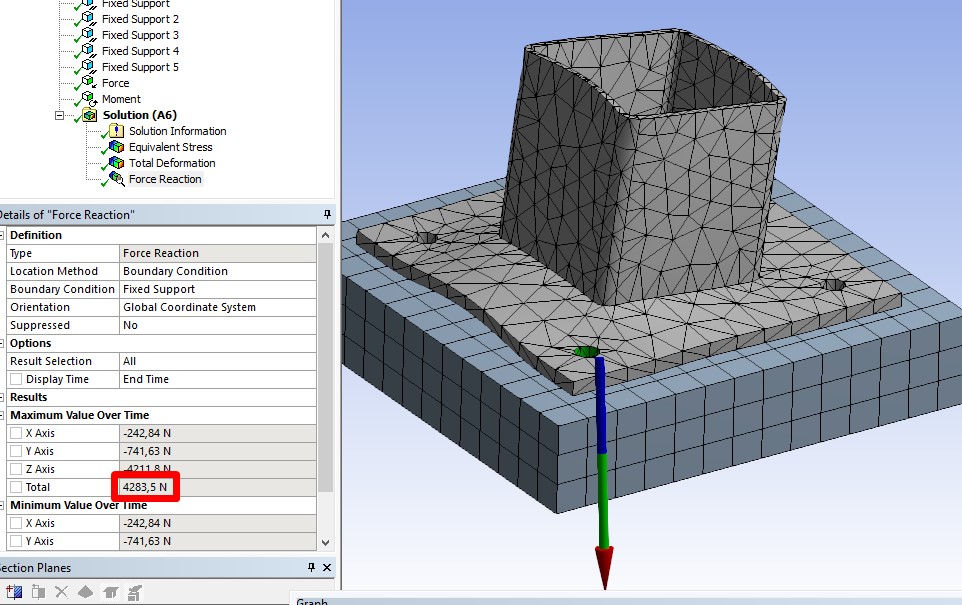Screen dimensions: 962x605
Task: Click the Suppressed value No
Action: pyautogui.click(x=218, y=325)
